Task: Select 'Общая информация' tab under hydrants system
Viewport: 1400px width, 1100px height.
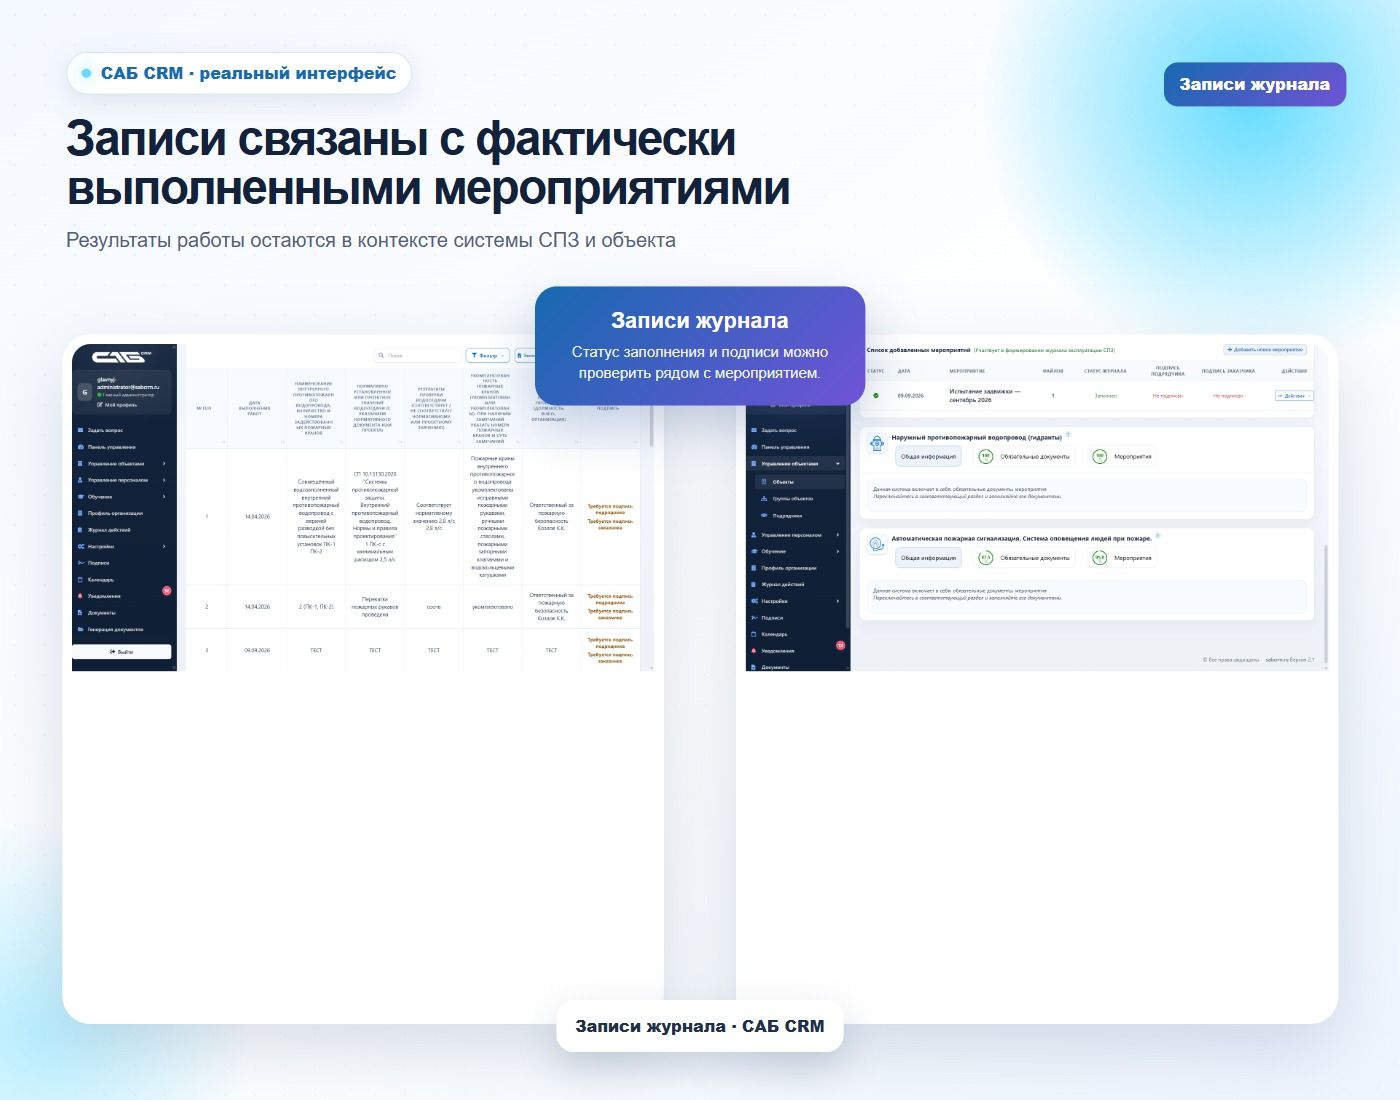Action: click(x=928, y=456)
